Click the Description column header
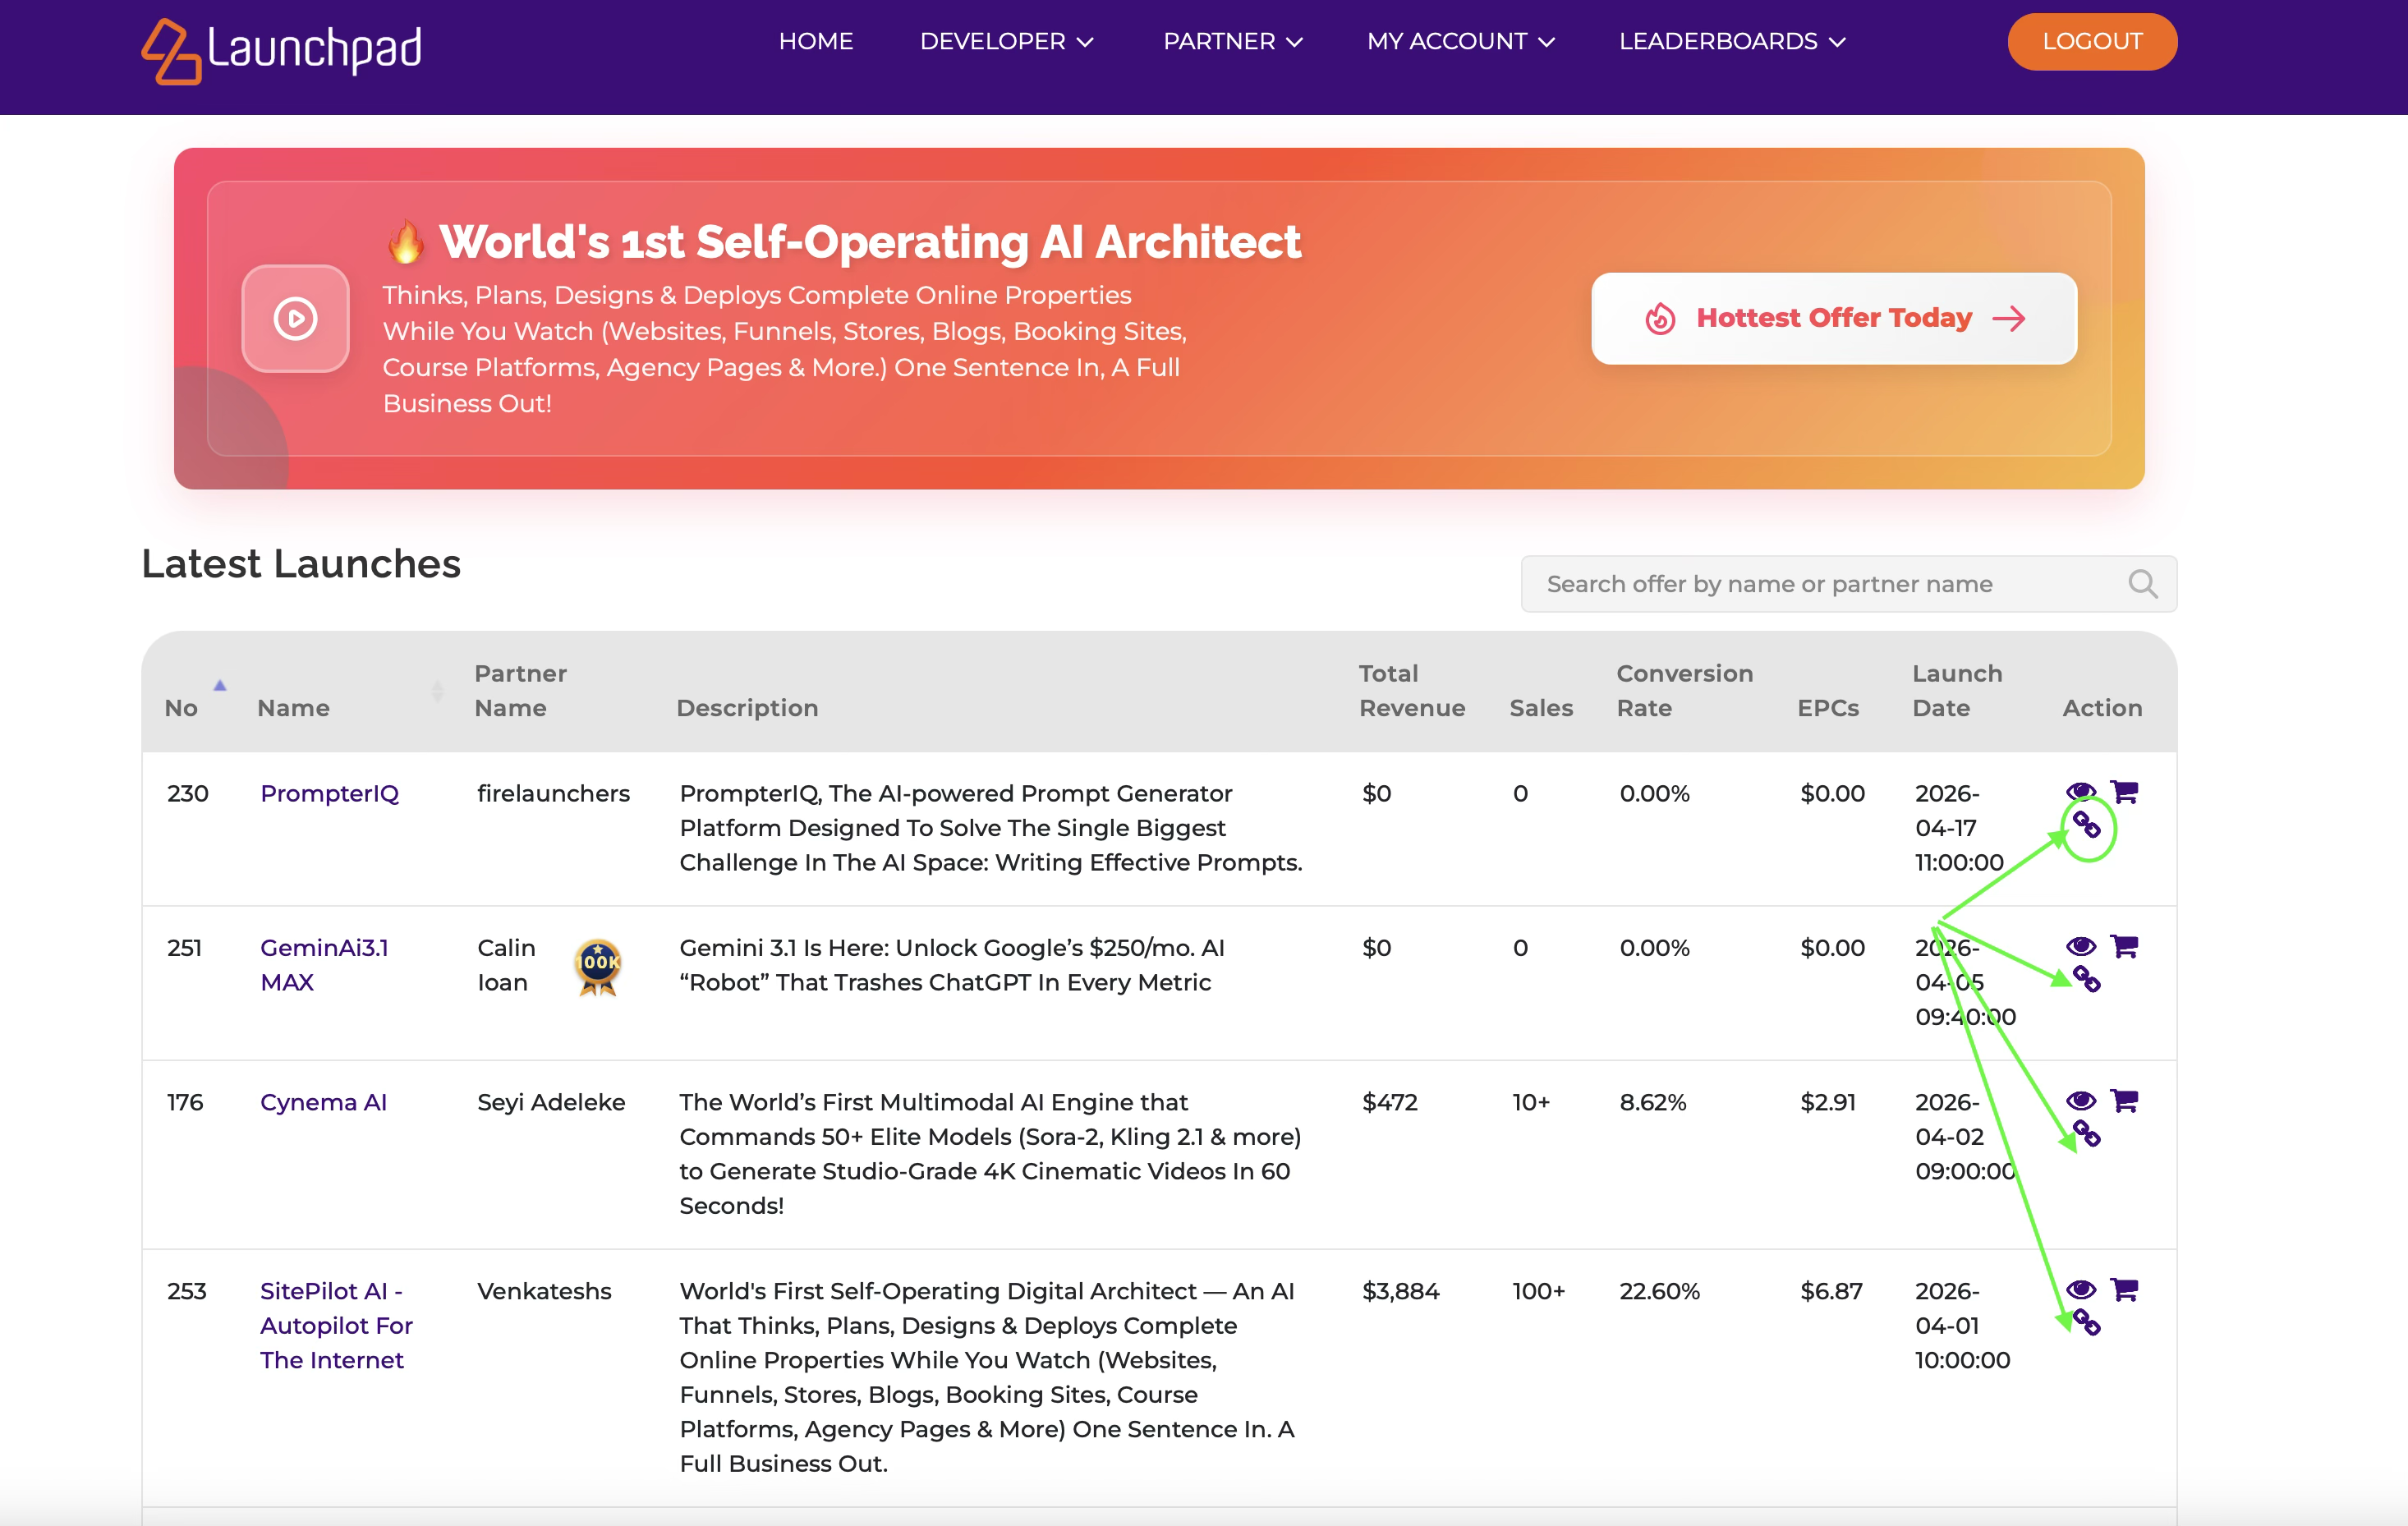Viewport: 2408px width, 1526px height. [x=747, y=708]
